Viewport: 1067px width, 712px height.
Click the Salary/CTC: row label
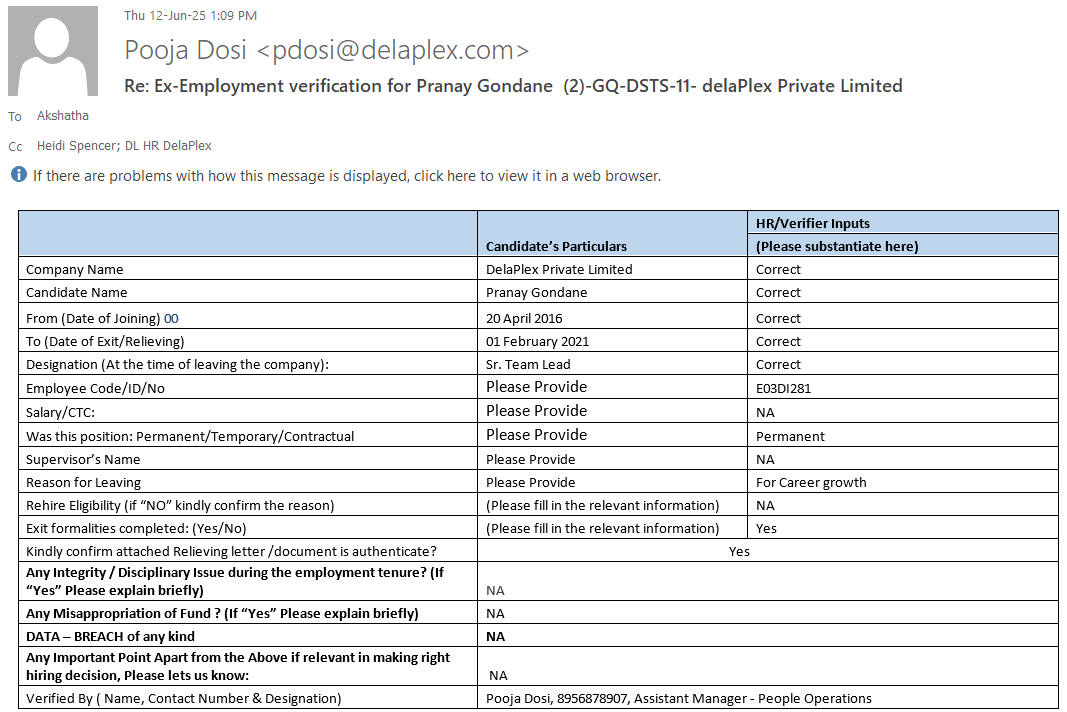61,412
